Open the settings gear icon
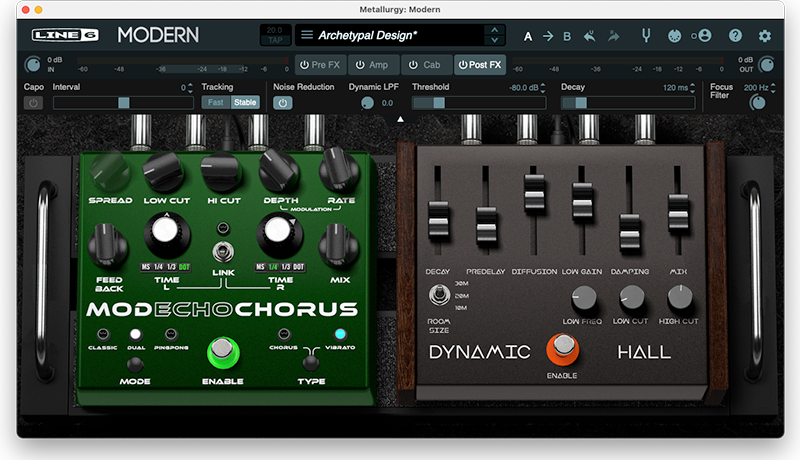Screen dimensions: 800x460 (x=764, y=36)
